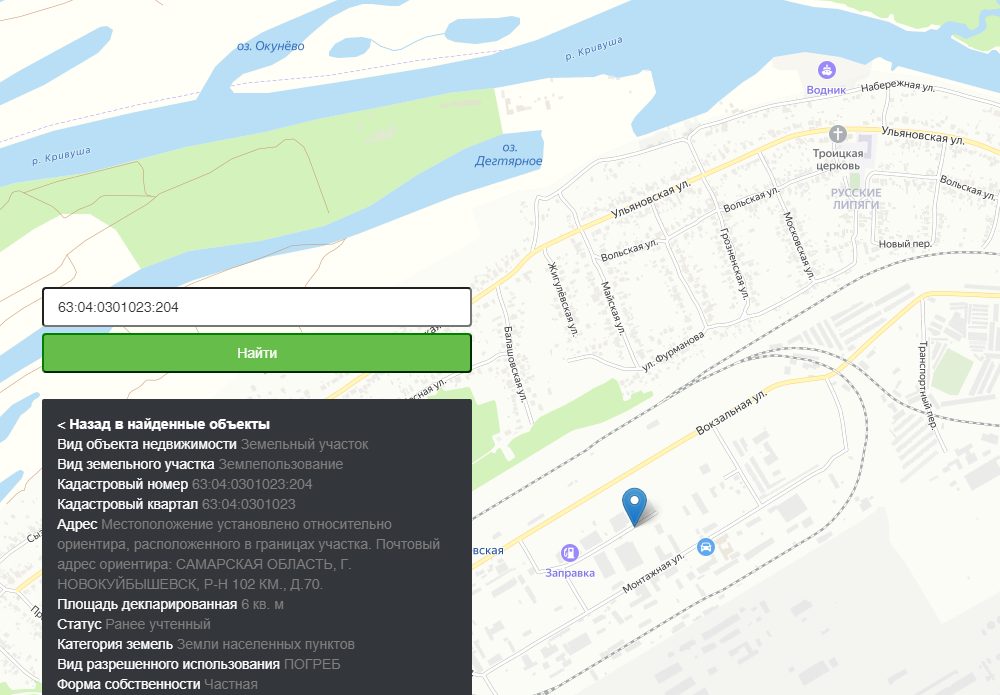Screen dimensions: 1000x695
Task: Click the Жигулёвская ул. street label
Action: (562, 299)
